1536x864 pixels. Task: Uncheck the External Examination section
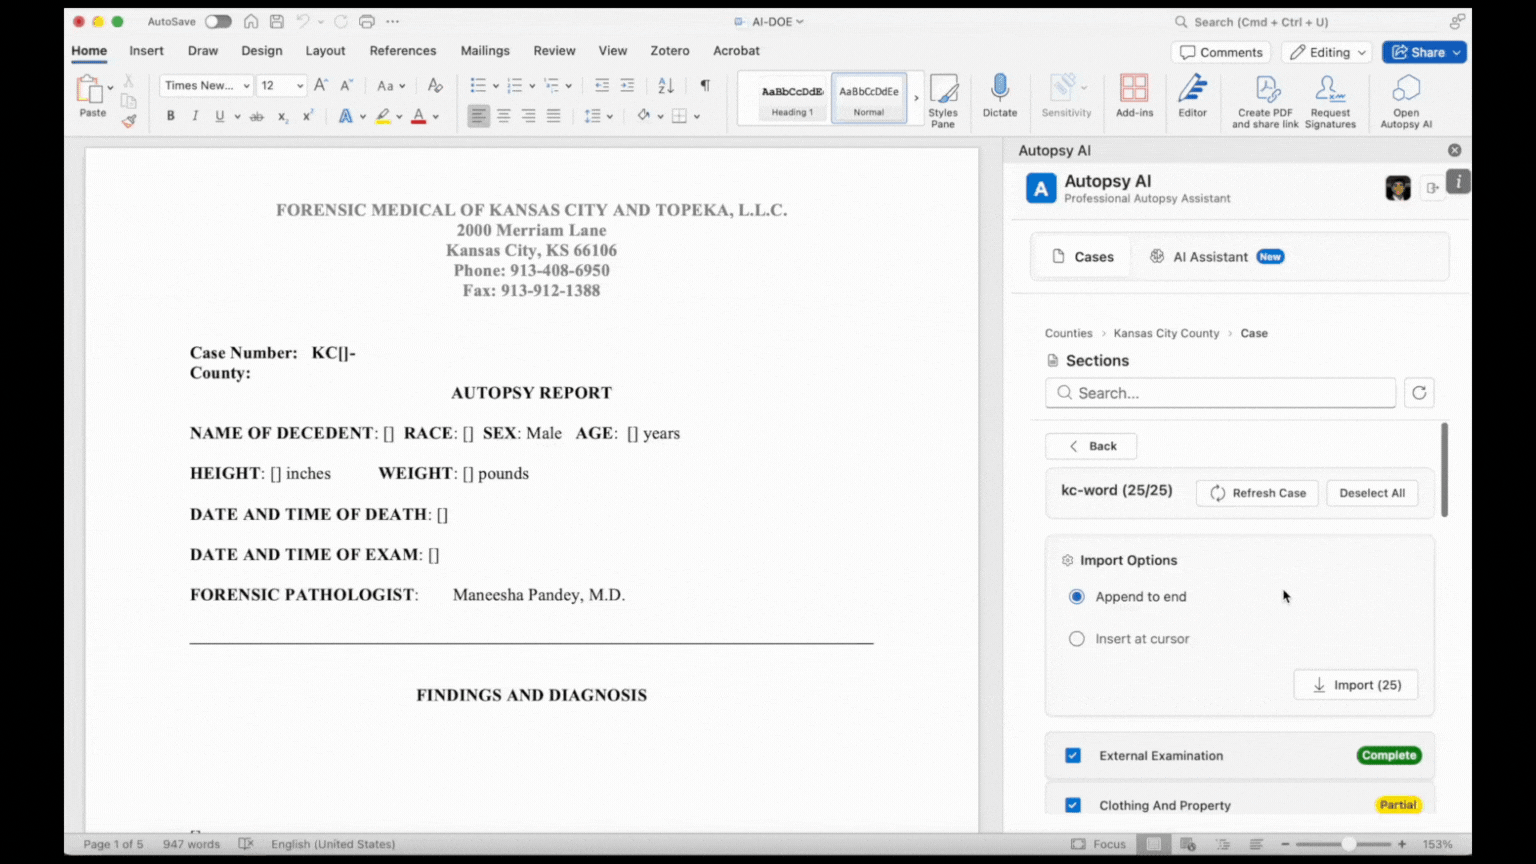[1073, 755]
